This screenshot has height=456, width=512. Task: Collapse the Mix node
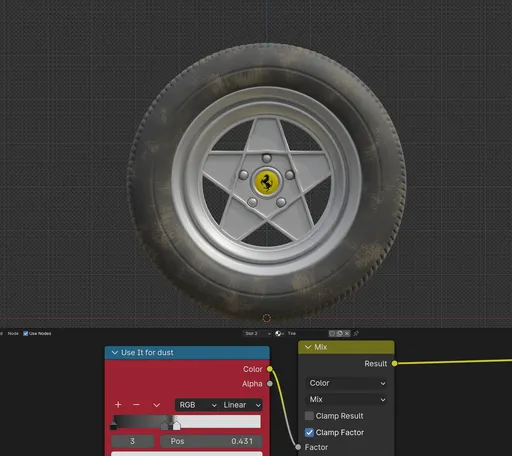tap(308, 347)
